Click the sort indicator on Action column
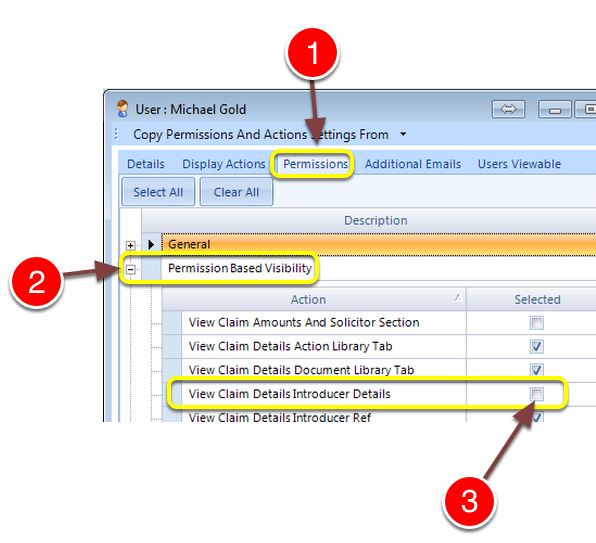Image resolution: width=596 pixels, height=543 pixels. 458,298
